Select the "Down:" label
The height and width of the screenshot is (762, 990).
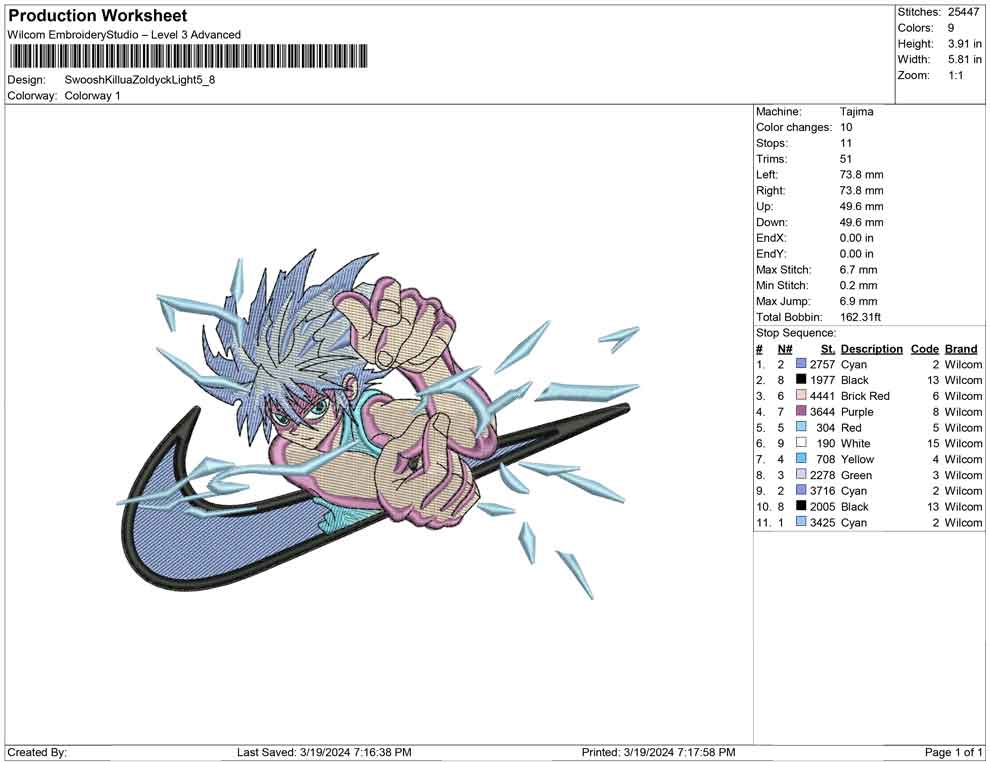coord(772,222)
